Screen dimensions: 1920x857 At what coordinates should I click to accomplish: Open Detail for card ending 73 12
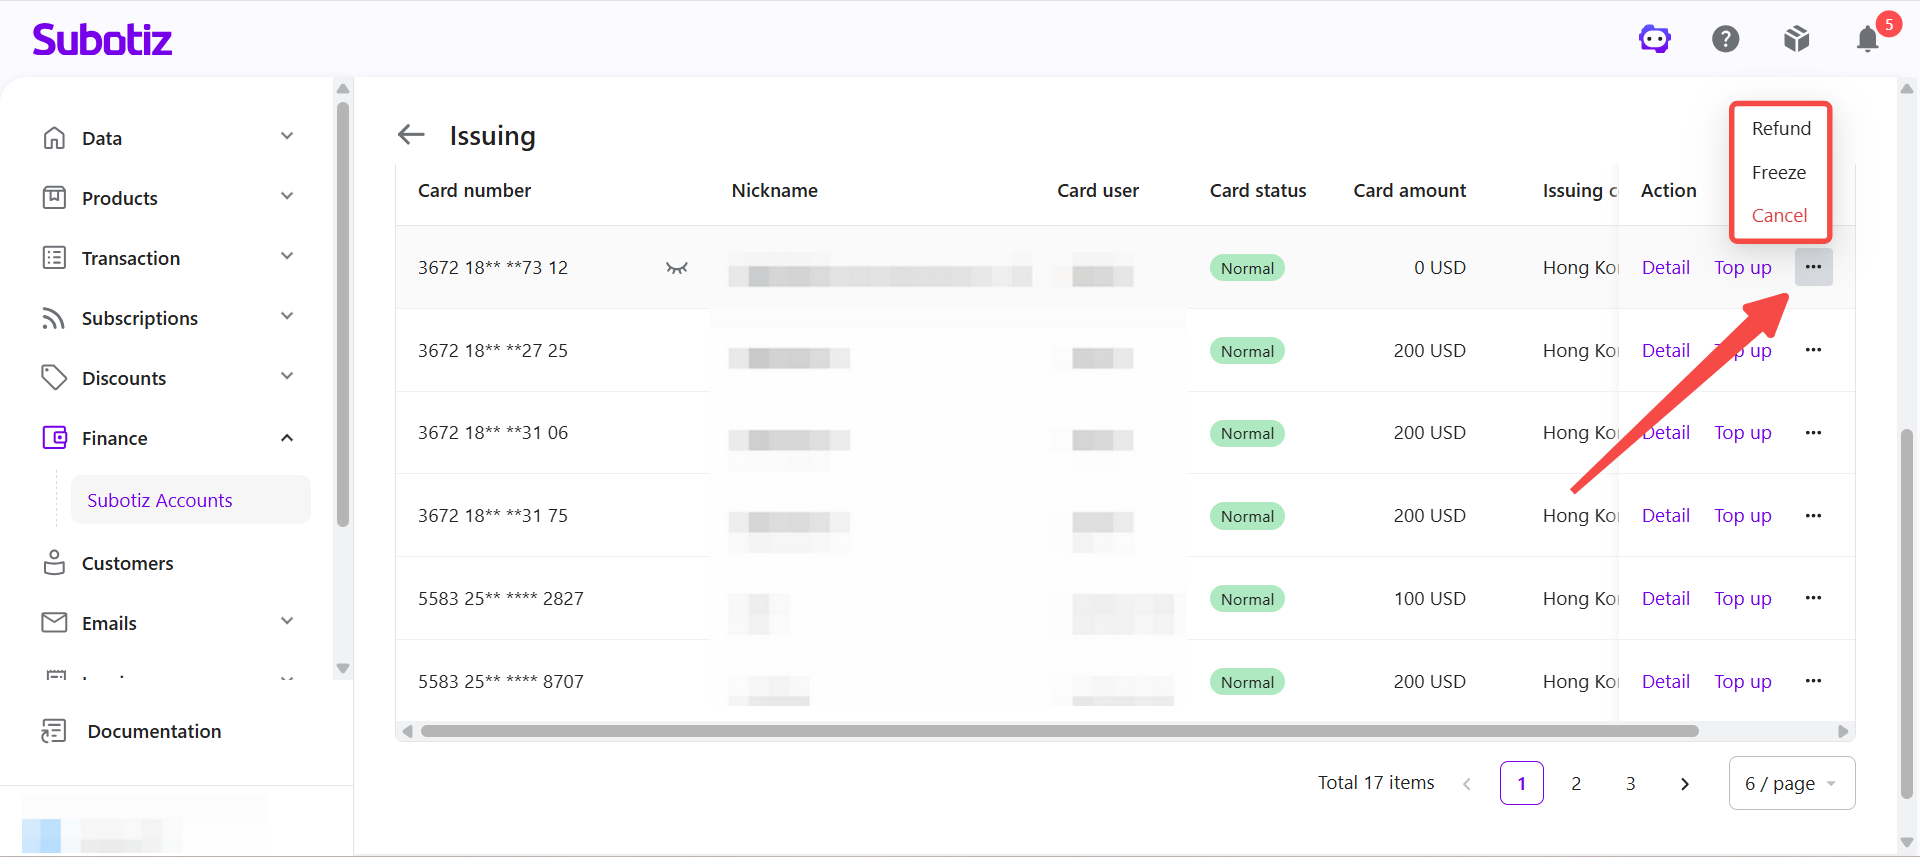(1666, 267)
